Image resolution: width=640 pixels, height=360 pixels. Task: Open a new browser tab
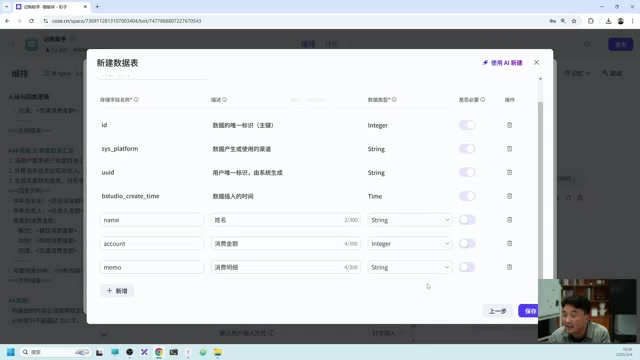[97, 7]
